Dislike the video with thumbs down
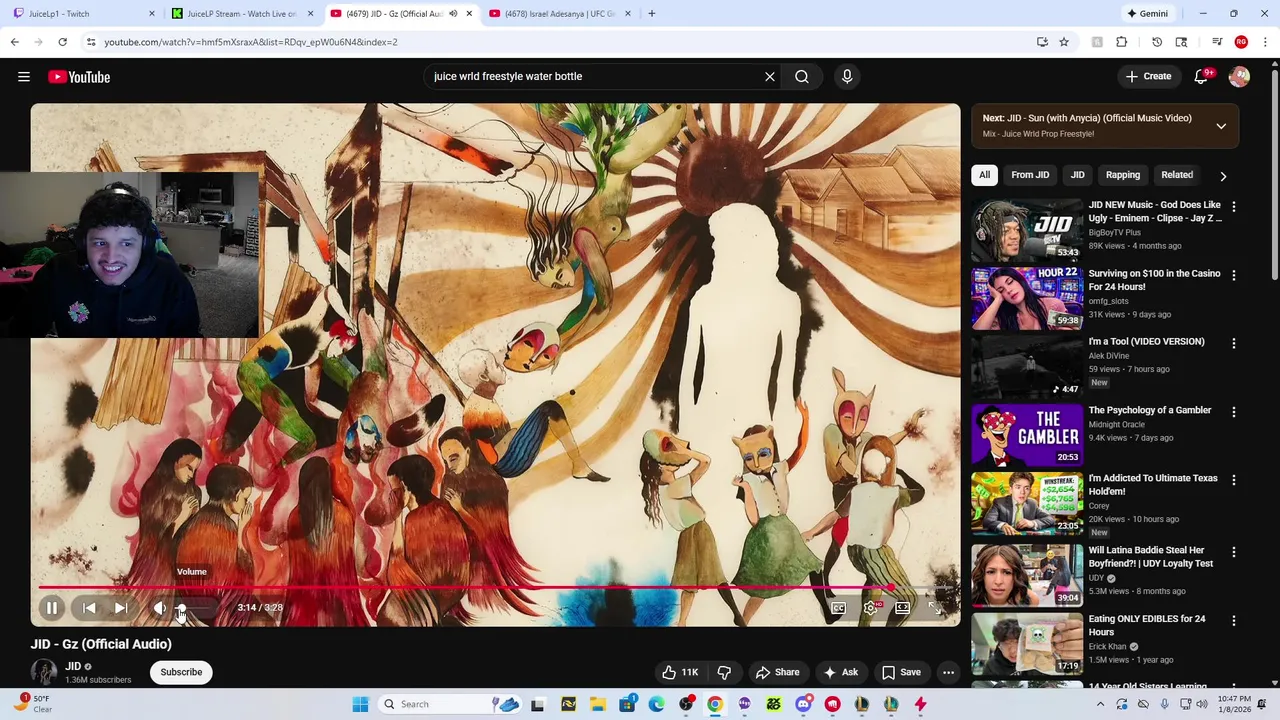This screenshot has width=1280, height=720. (724, 672)
